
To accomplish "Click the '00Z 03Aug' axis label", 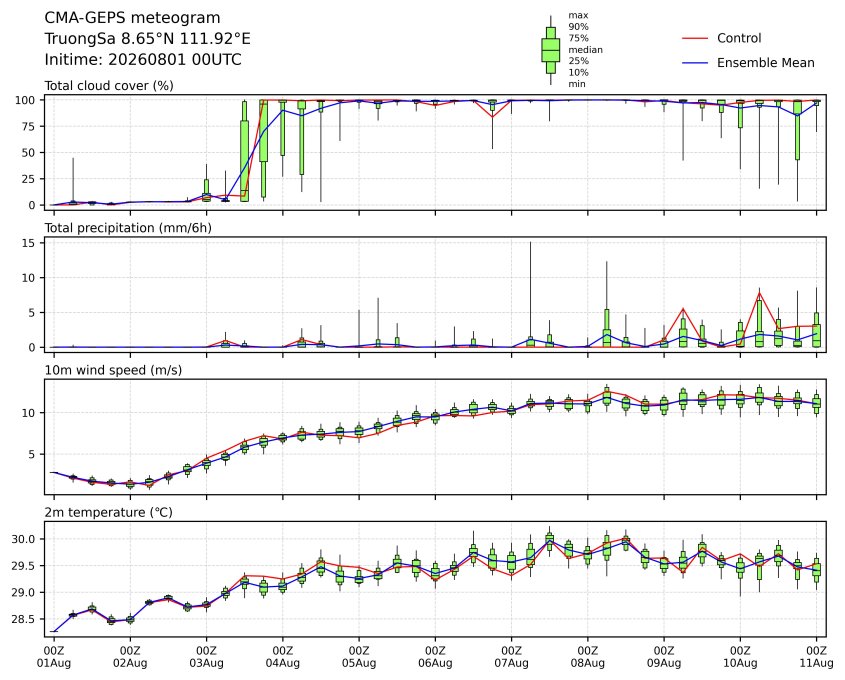I will [206, 657].
